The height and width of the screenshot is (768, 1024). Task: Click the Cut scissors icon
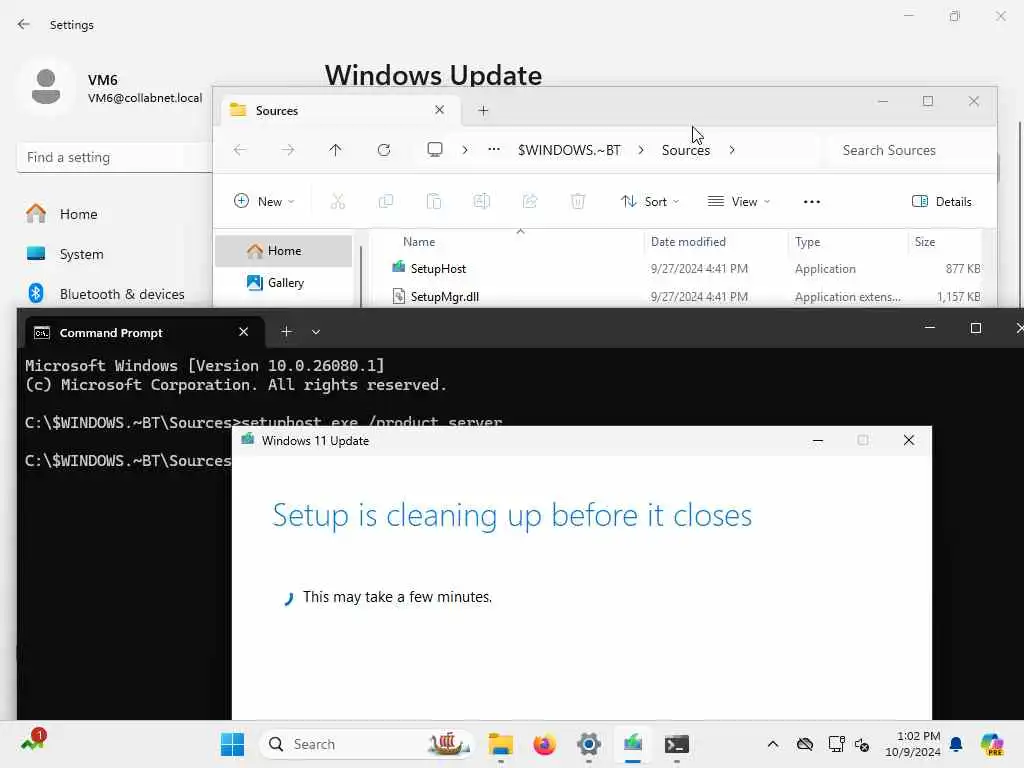coord(338,201)
